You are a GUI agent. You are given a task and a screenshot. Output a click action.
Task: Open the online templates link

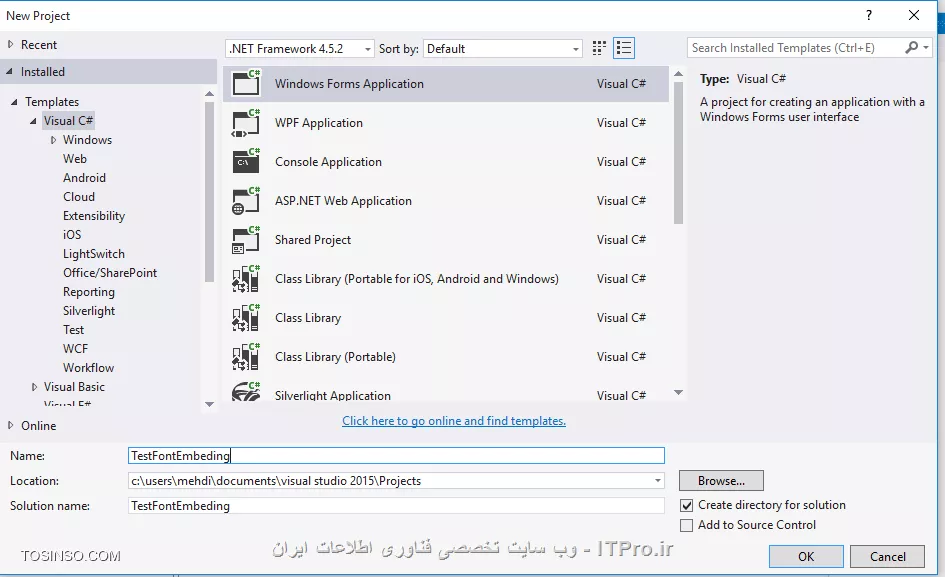point(454,421)
